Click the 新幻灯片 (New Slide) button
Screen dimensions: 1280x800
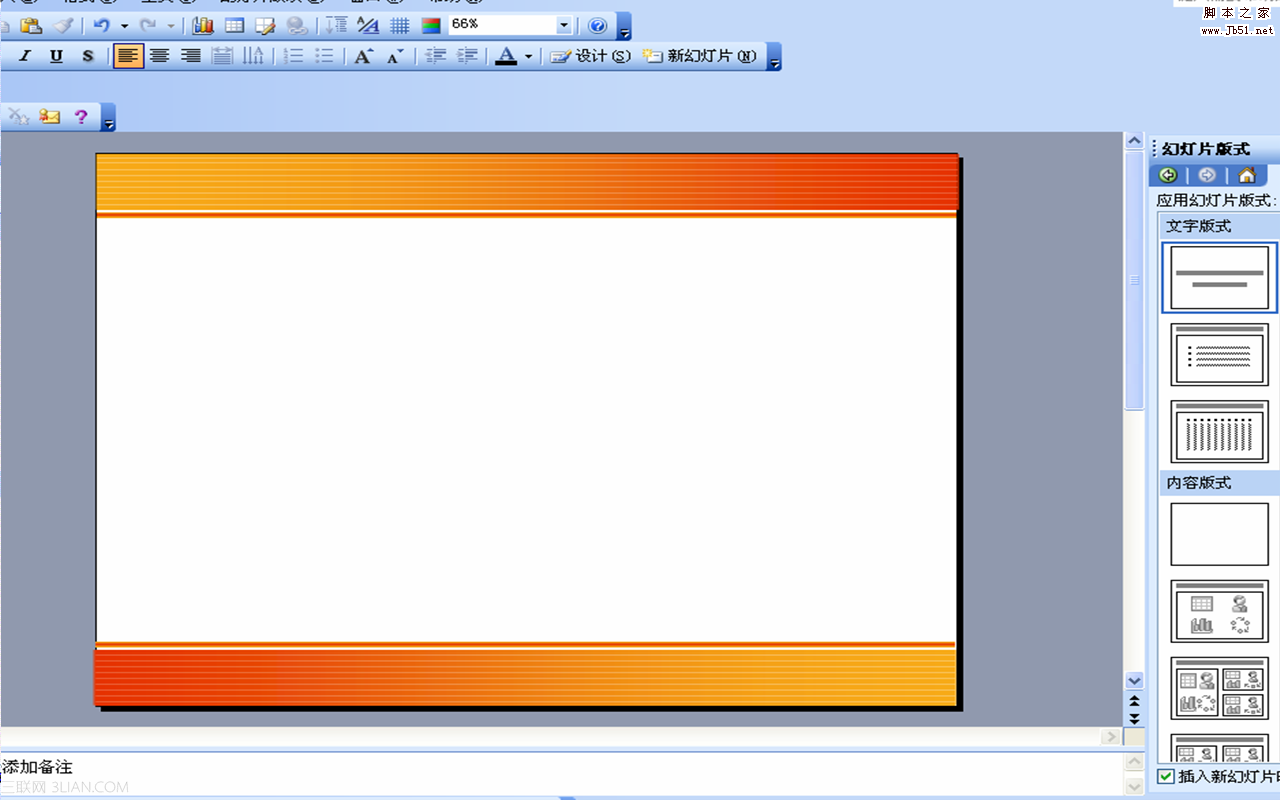pyautogui.click(x=700, y=57)
